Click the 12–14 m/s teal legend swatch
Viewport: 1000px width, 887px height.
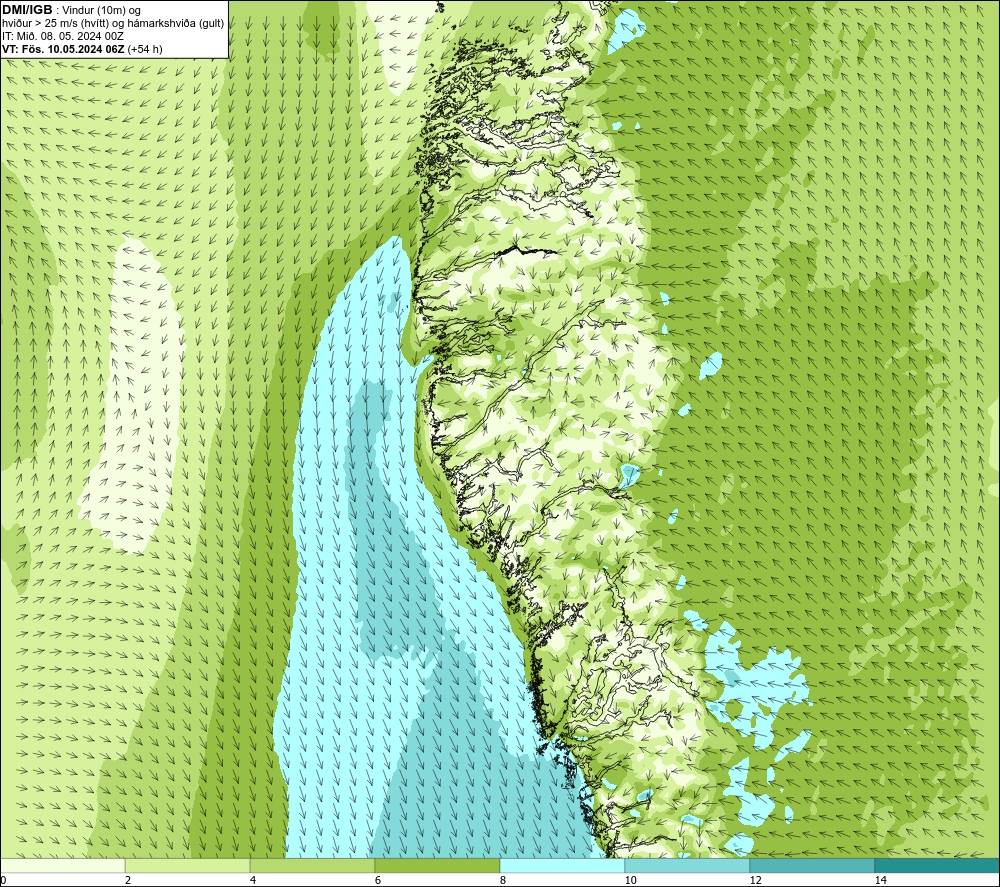pyautogui.click(x=812, y=866)
